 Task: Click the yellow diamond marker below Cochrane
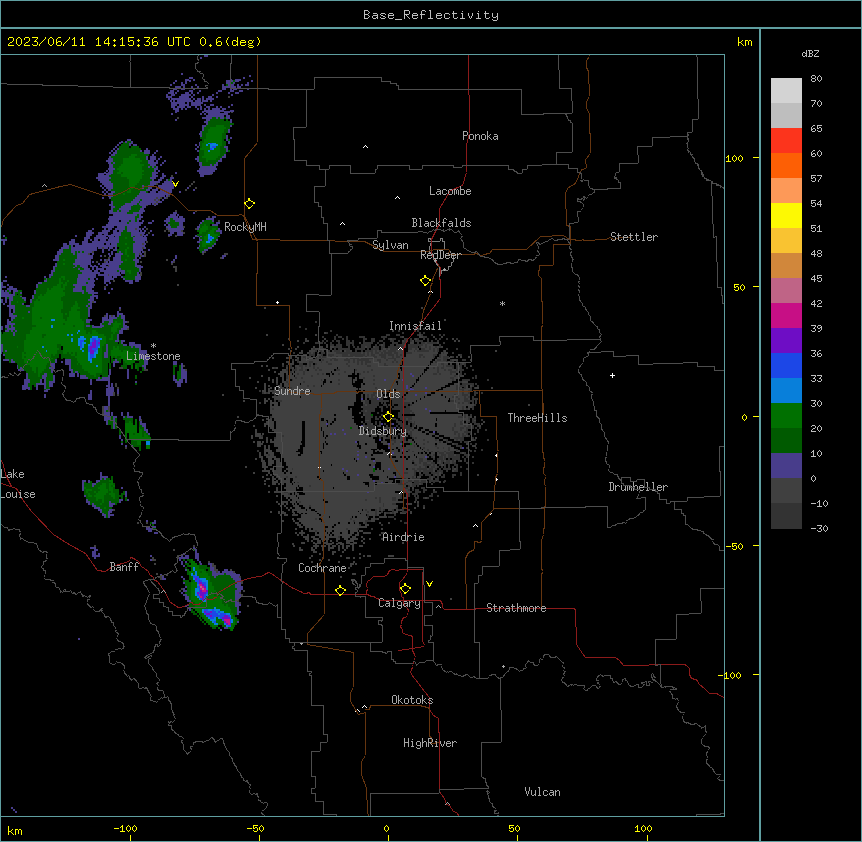340,590
